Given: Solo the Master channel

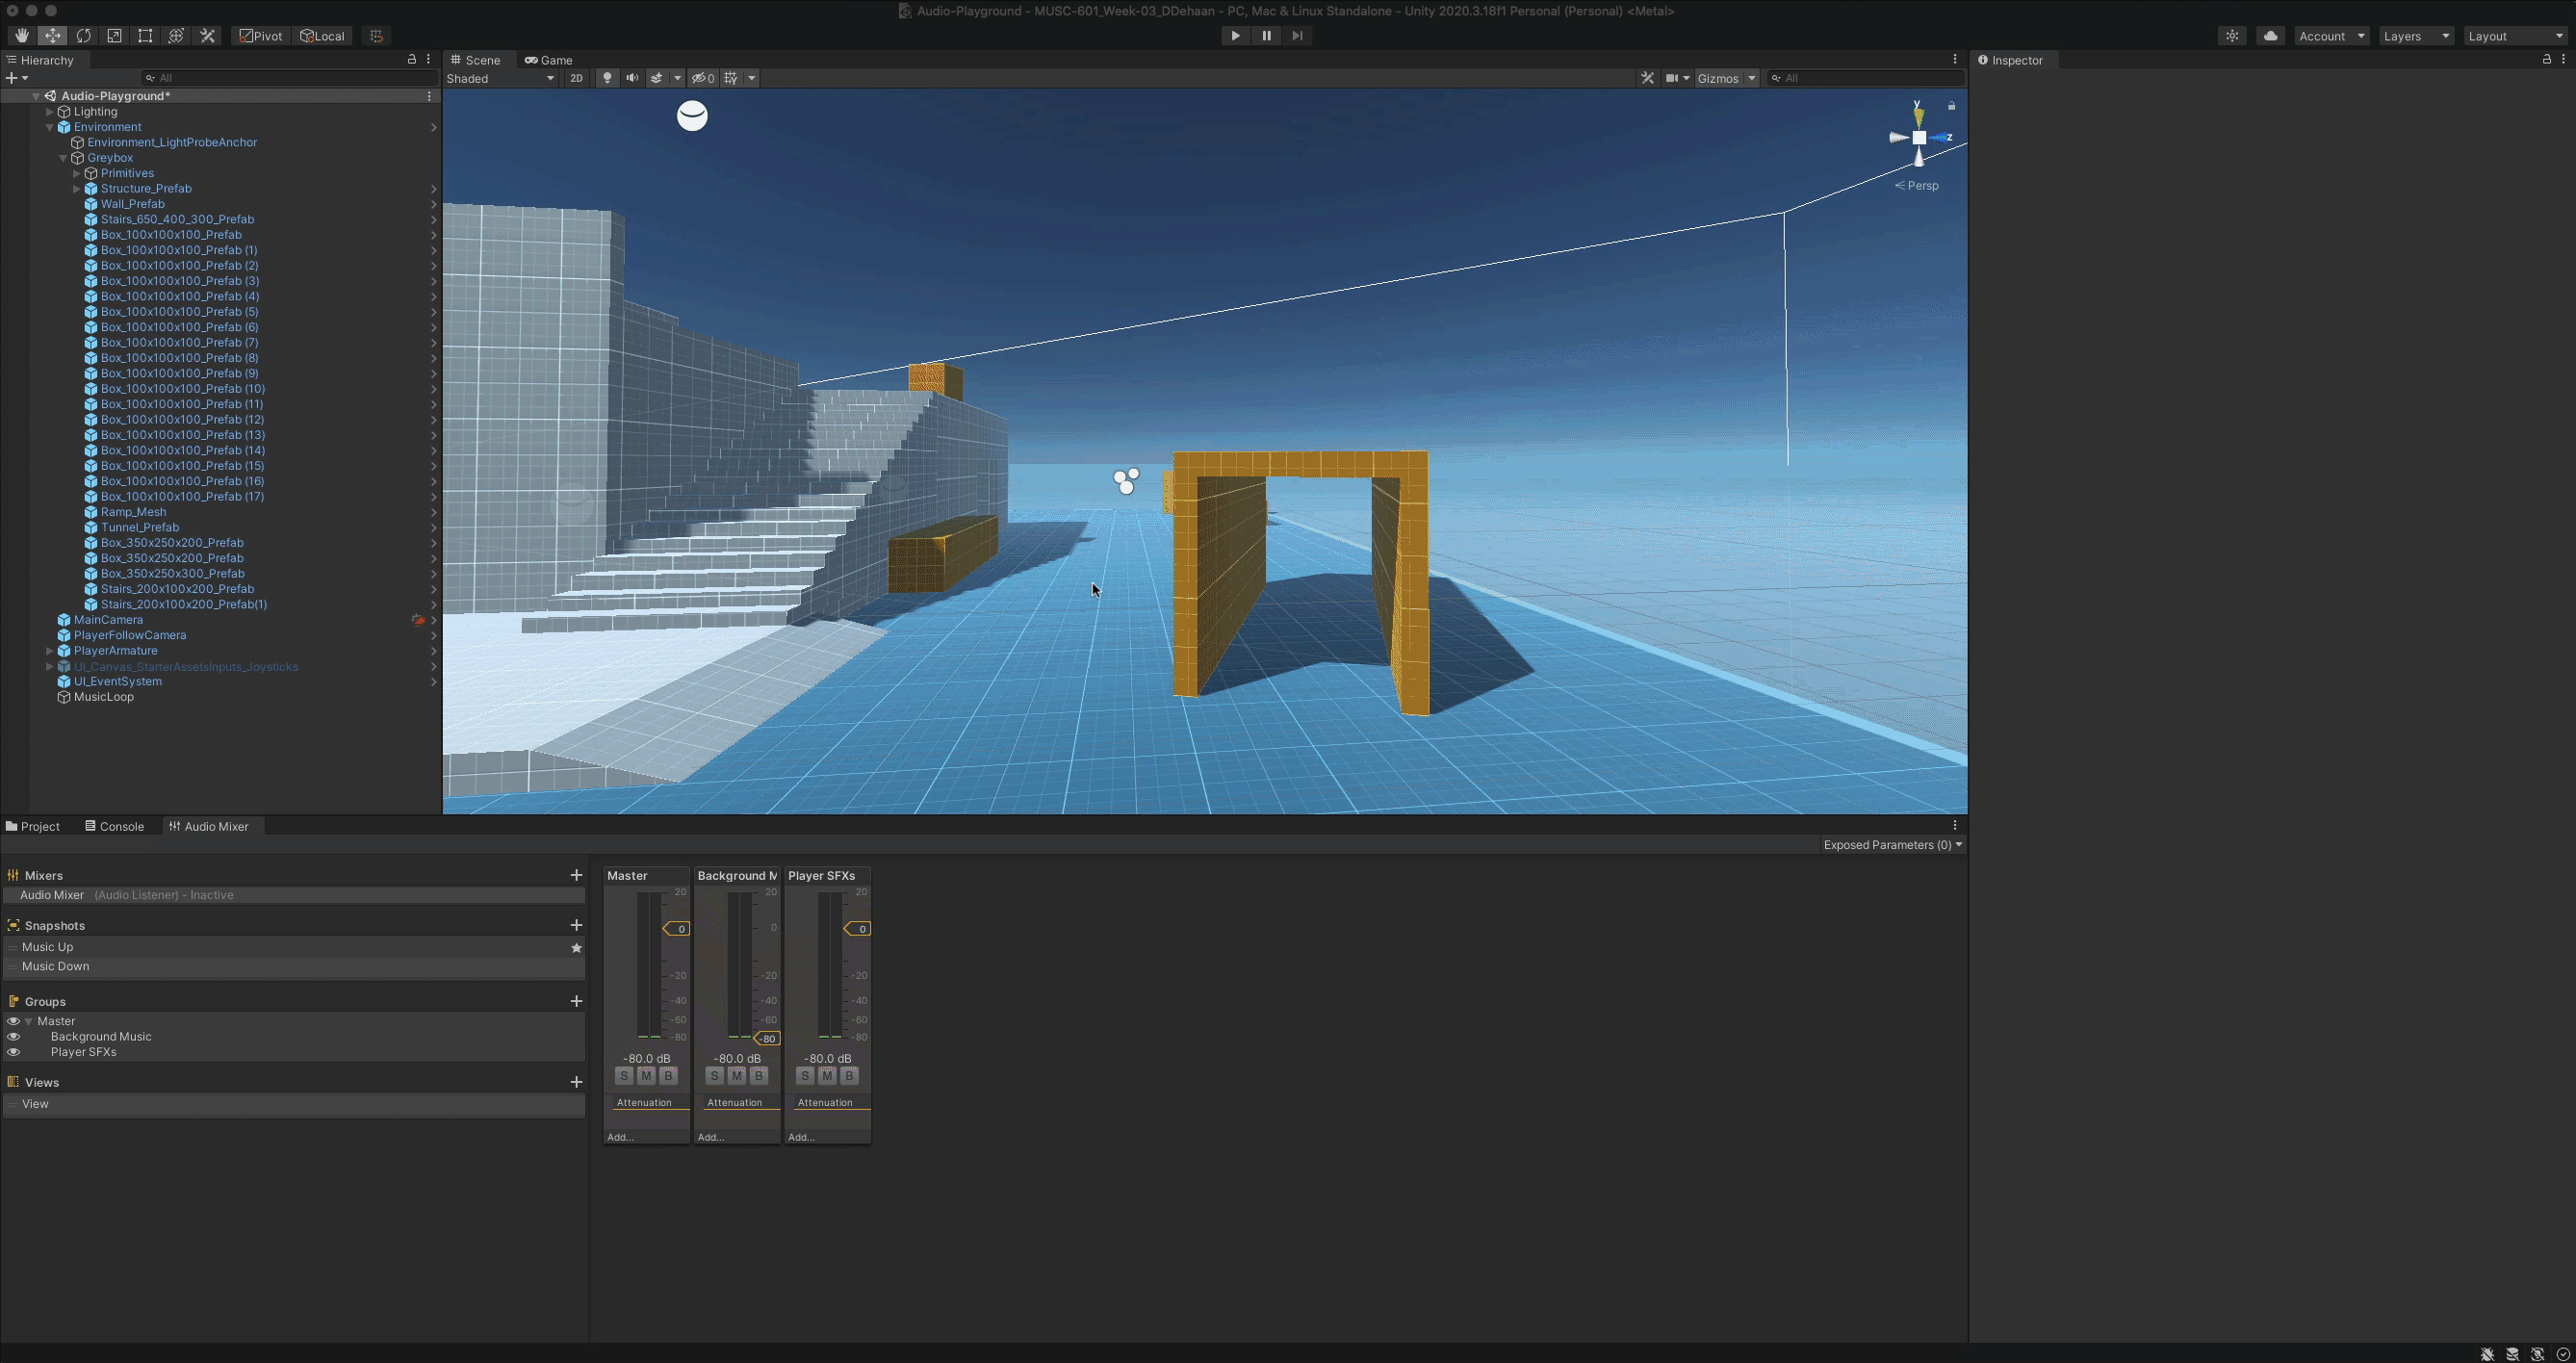Looking at the screenshot, I should click(624, 1076).
